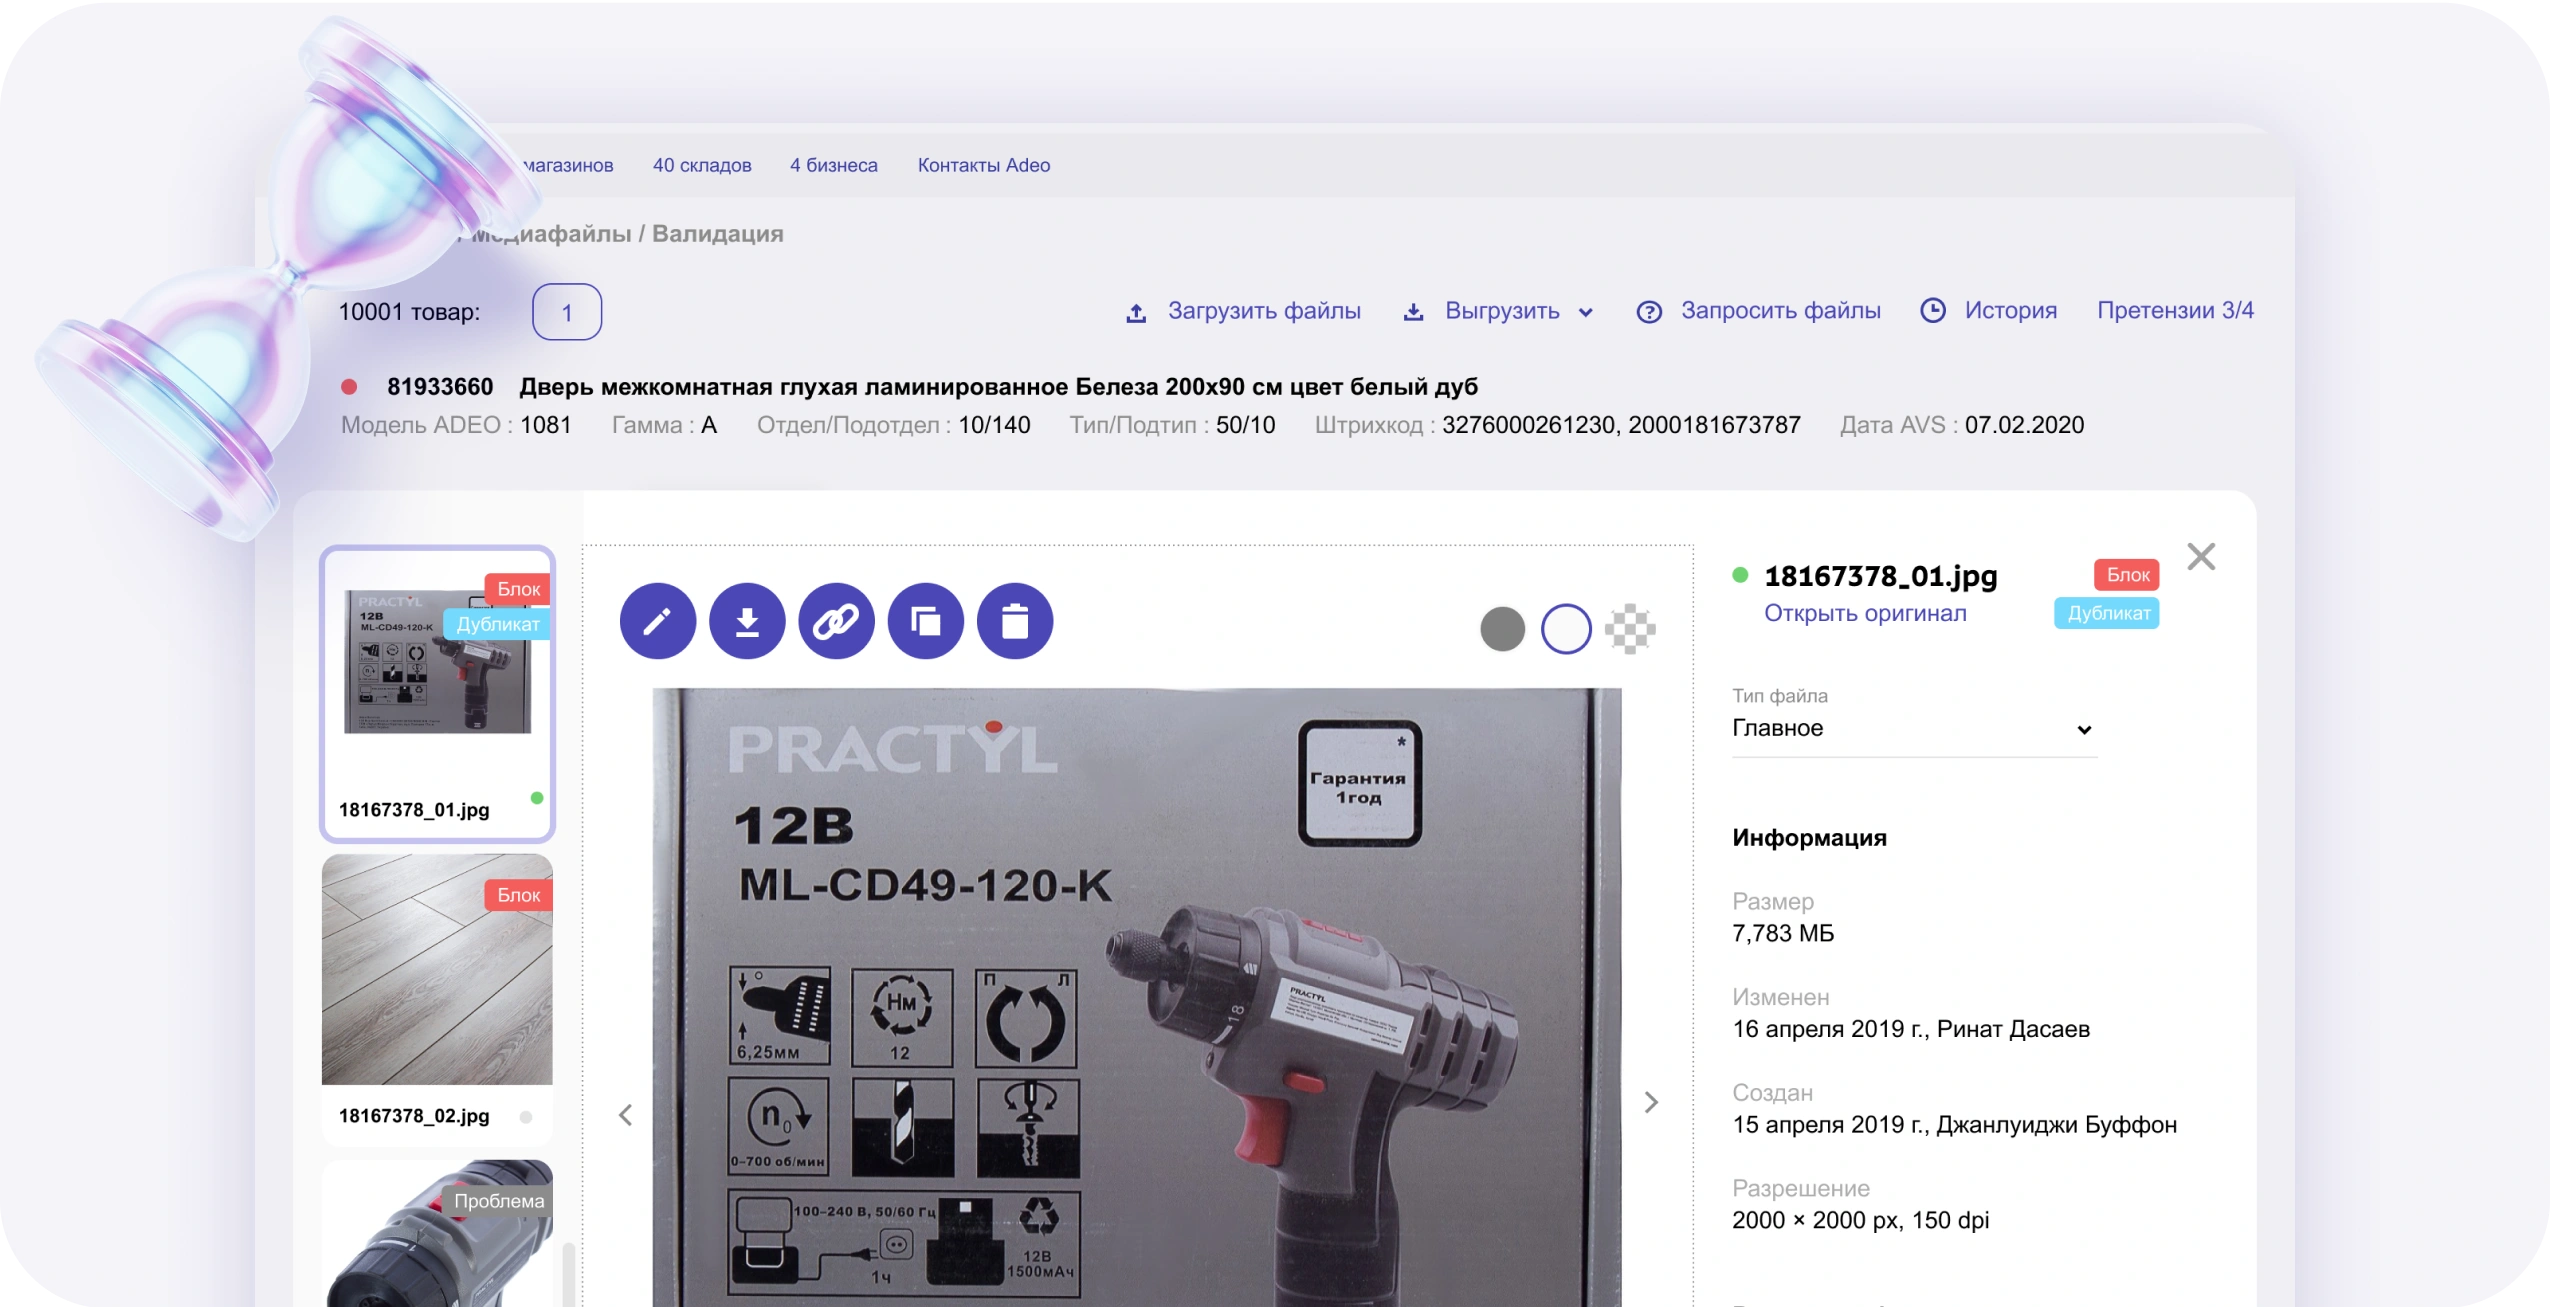Click the Загрузить файлы upload icon
This screenshot has height=1307, width=2550.
1135,313
